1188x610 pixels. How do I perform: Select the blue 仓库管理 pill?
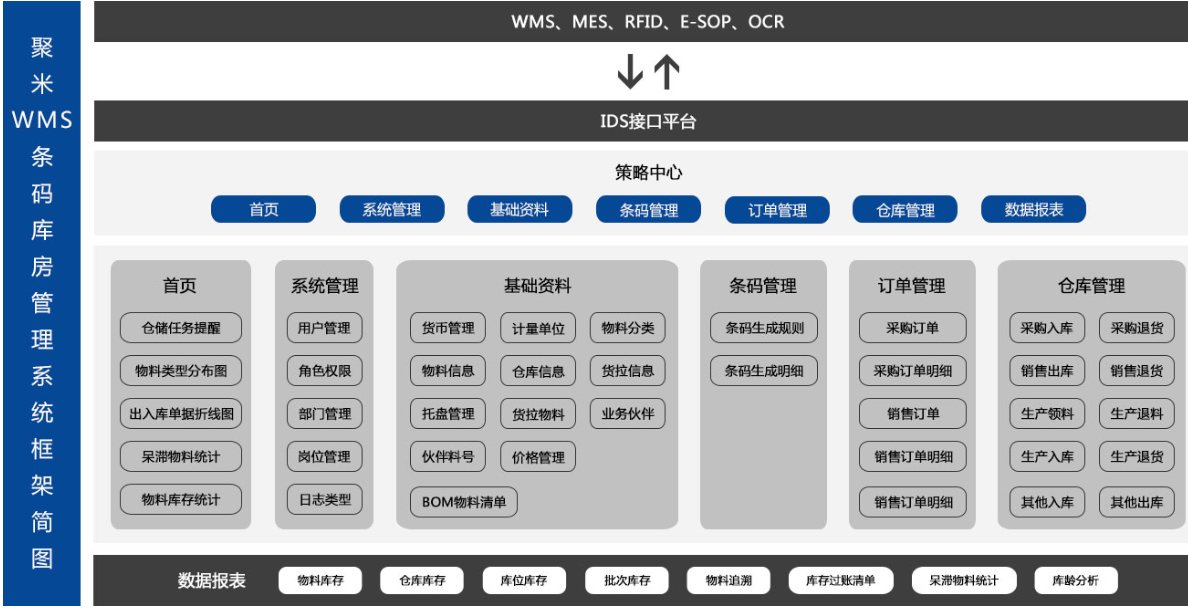pos(905,209)
